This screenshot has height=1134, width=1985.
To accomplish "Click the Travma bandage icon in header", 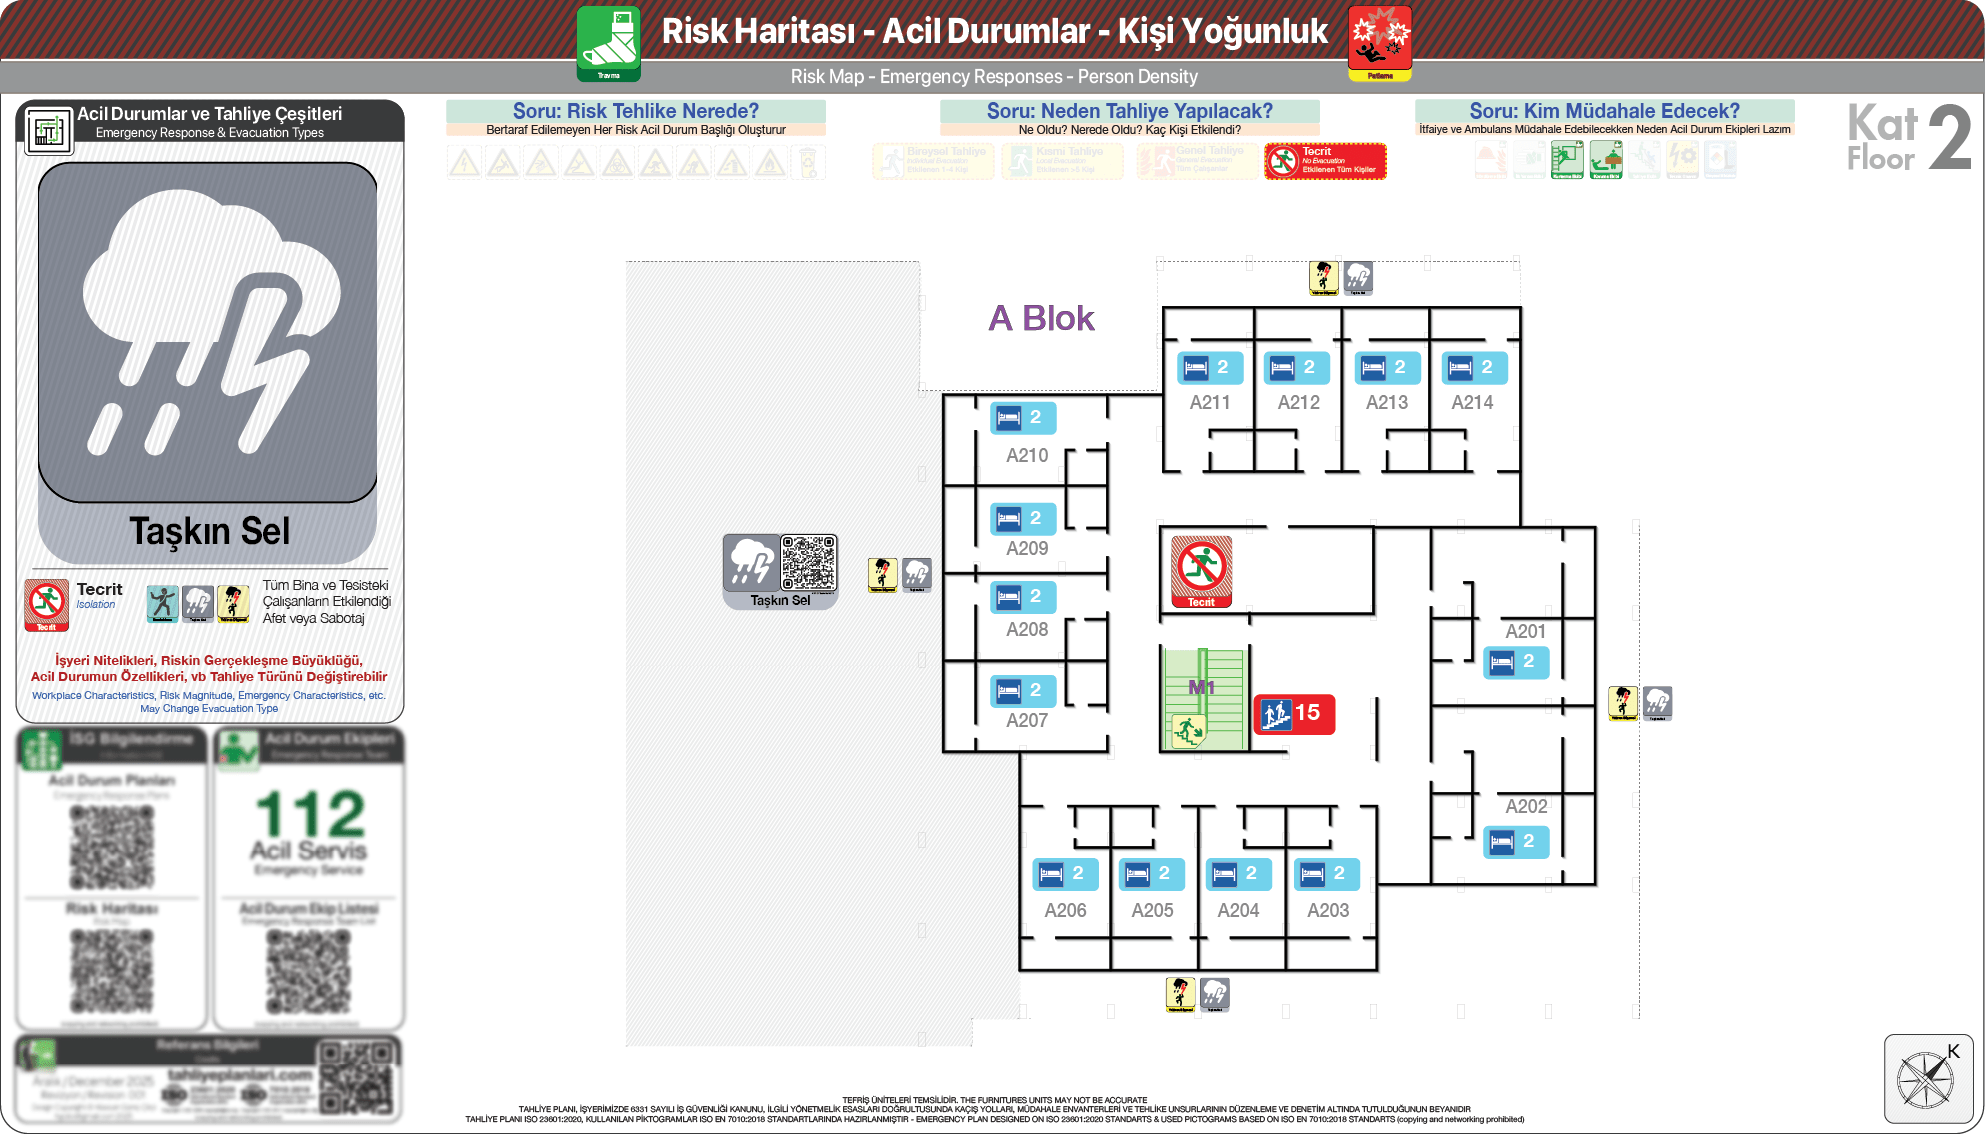I will 608,43.
